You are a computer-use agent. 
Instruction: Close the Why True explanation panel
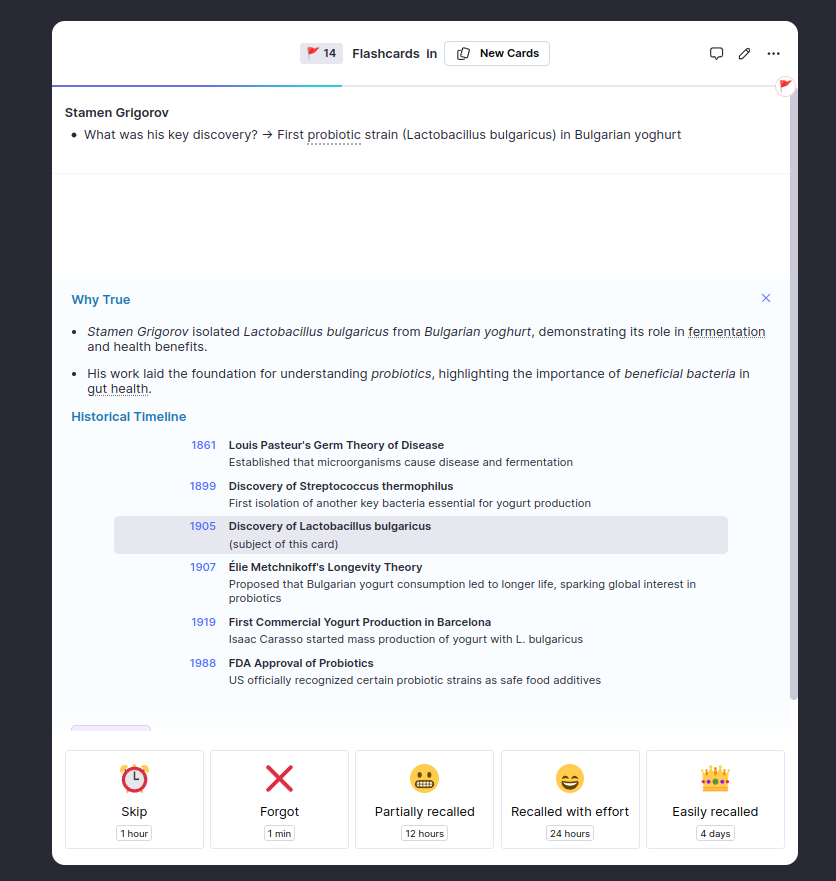[x=766, y=298]
